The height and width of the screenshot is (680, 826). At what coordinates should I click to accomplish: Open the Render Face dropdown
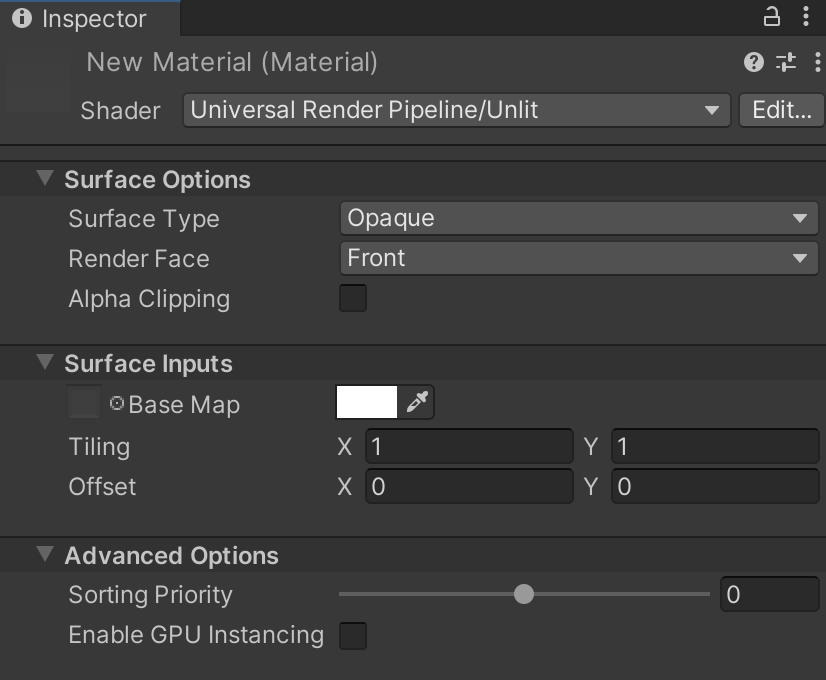point(578,258)
